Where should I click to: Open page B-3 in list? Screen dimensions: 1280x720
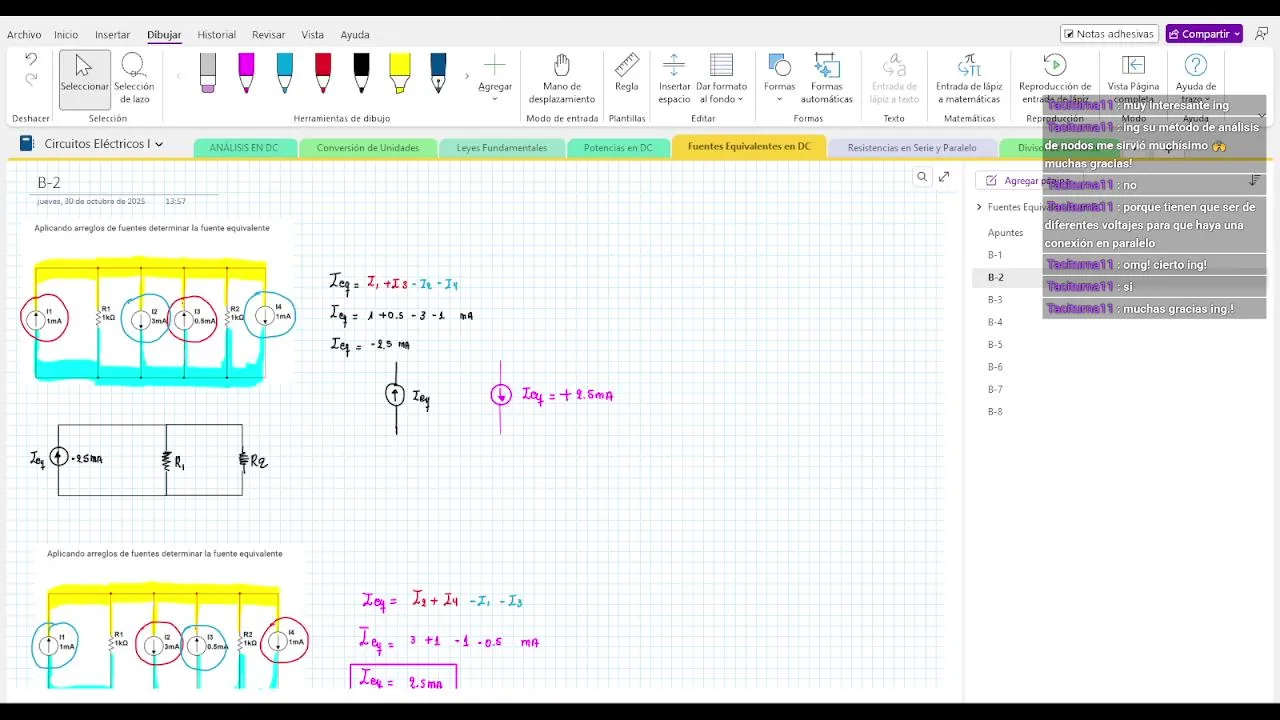(x=995, y=300)
